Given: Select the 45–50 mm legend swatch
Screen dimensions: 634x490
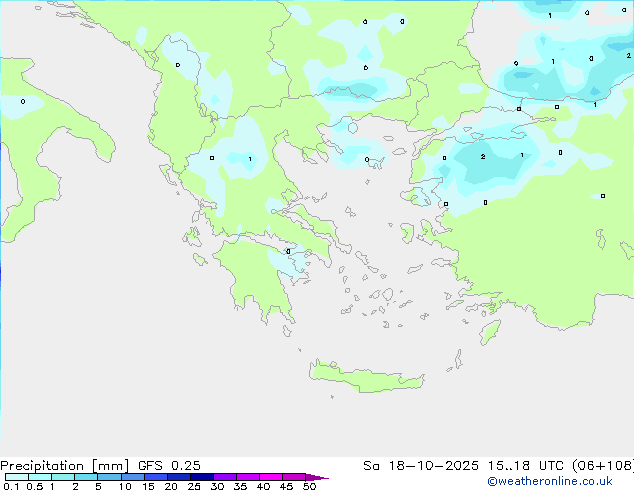Looking at the screenshot, I should pos(294,477).
